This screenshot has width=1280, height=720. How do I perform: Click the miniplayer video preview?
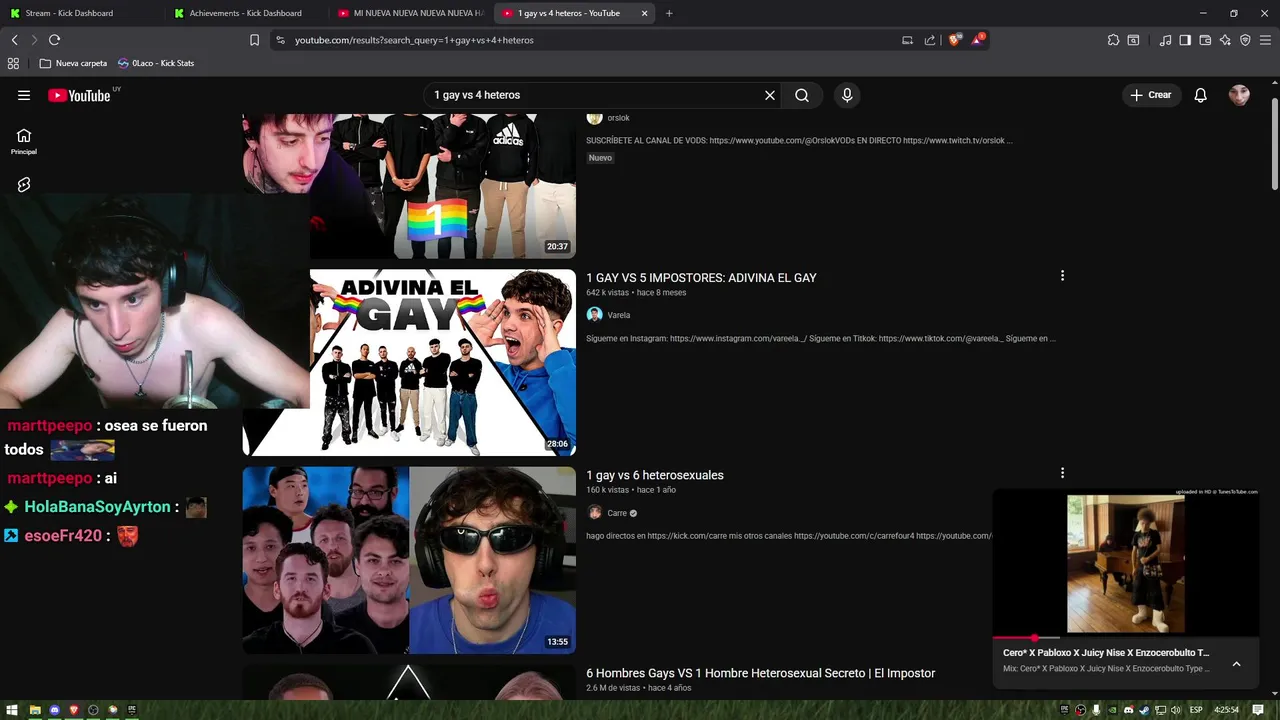[1125, 563]
